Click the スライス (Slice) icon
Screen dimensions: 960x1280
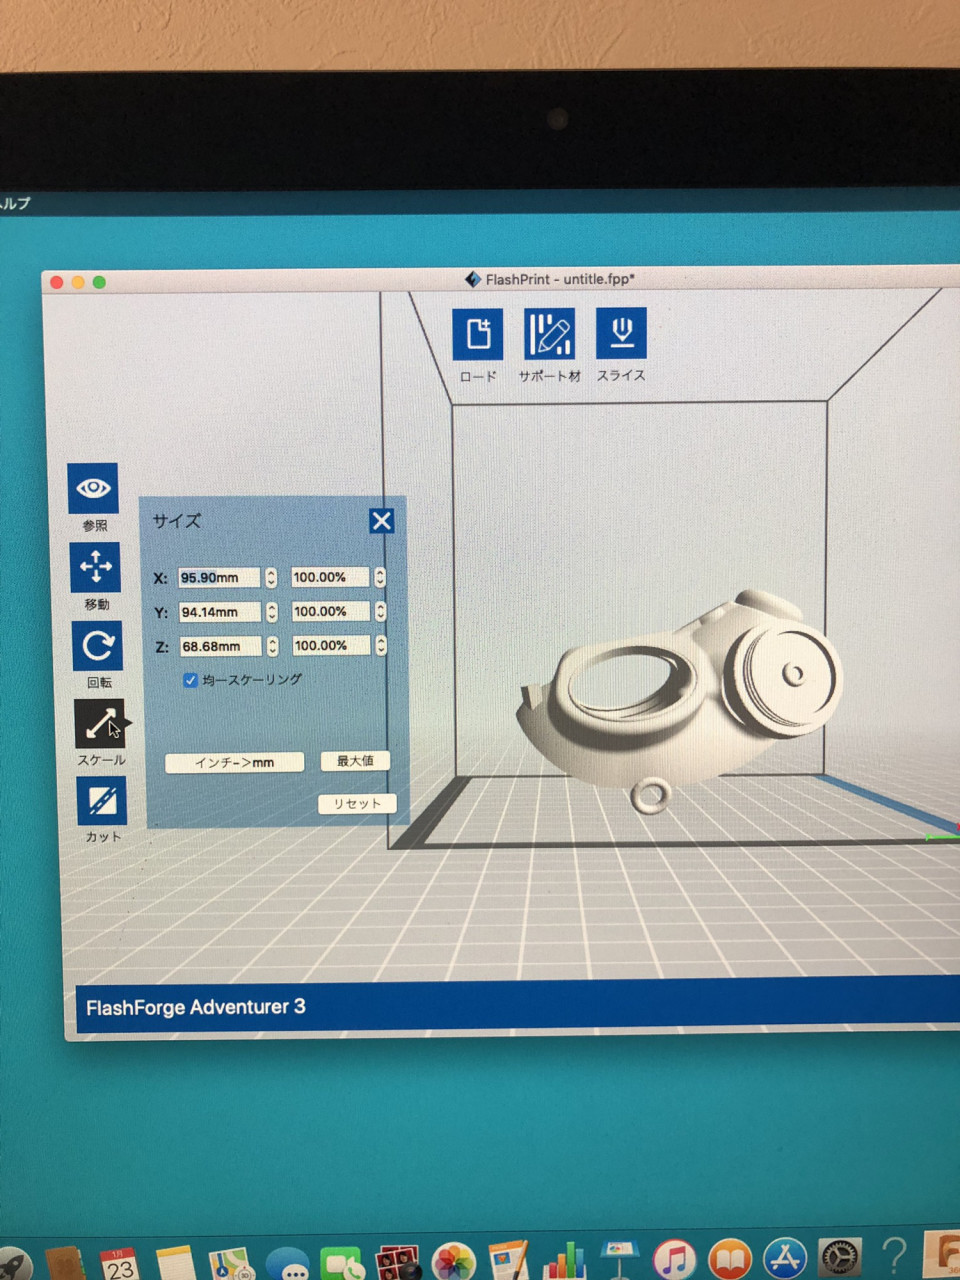621,334
